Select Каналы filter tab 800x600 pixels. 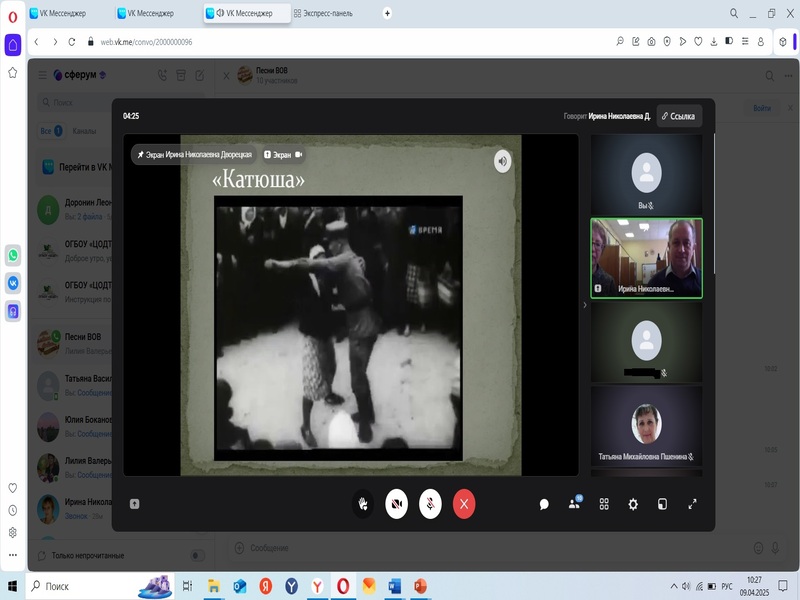[84, 131]
